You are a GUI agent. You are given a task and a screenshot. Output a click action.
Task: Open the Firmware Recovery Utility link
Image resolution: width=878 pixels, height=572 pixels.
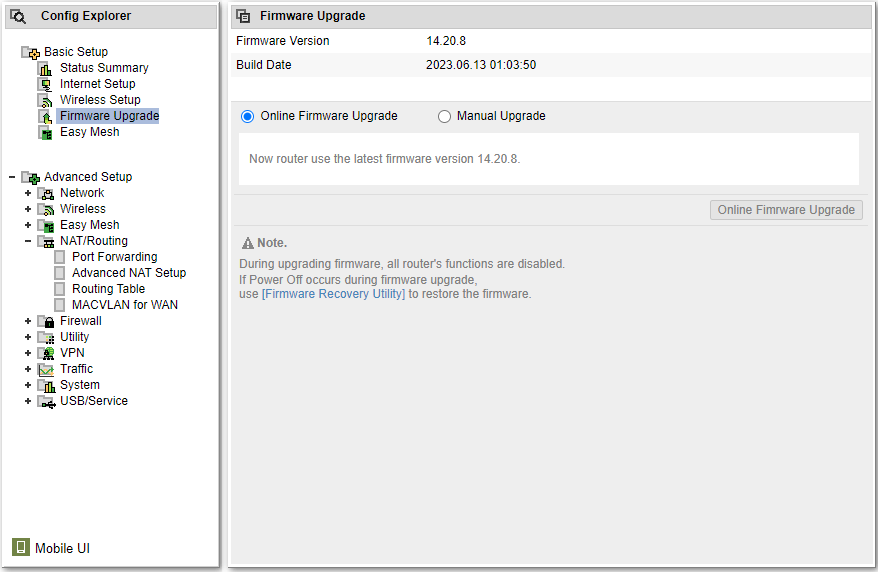click(333, 294)
